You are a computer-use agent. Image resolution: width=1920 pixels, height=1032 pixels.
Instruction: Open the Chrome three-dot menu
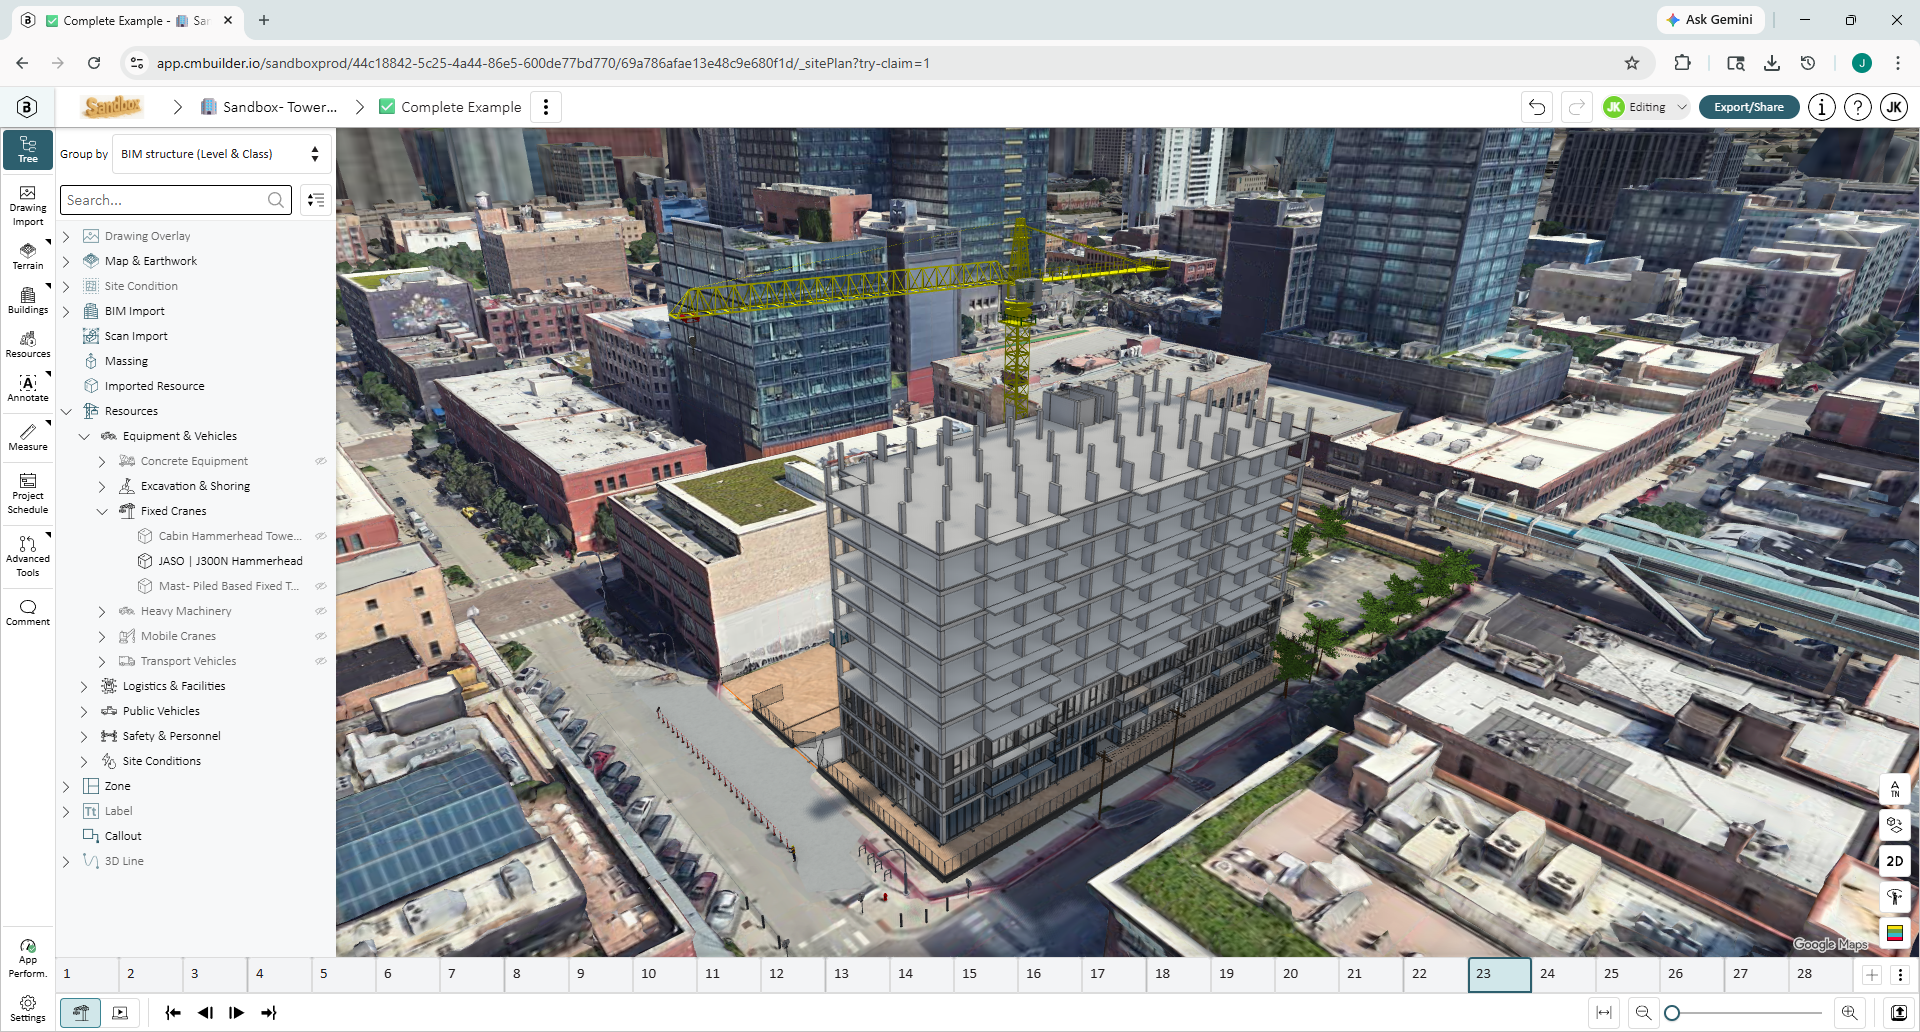coord(1898,63)
